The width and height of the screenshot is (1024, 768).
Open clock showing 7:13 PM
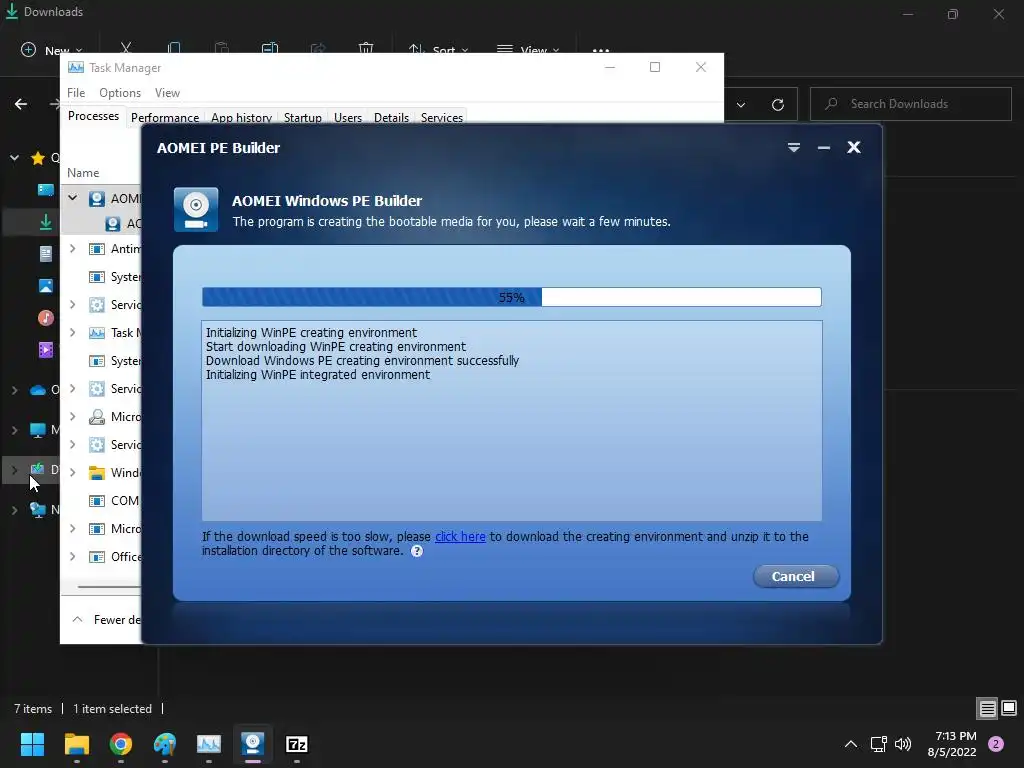click(x=952, y=744)
